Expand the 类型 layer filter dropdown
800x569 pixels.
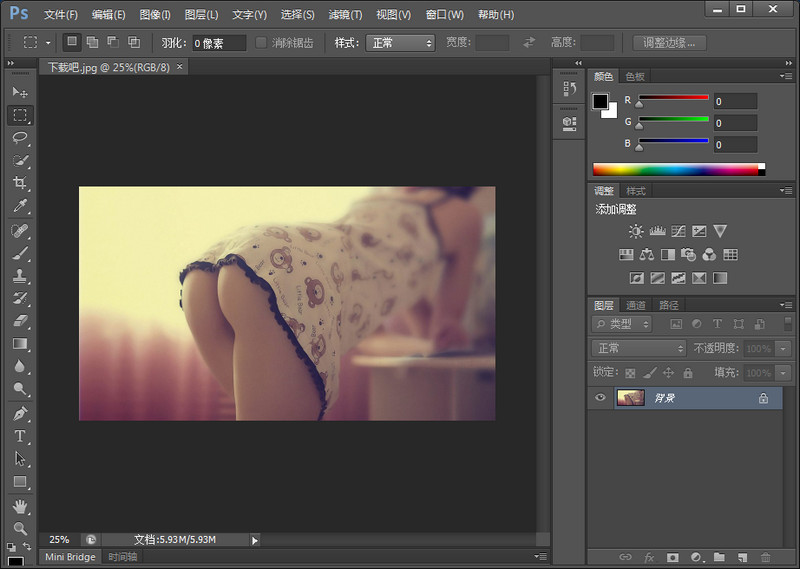pos(622,324)
